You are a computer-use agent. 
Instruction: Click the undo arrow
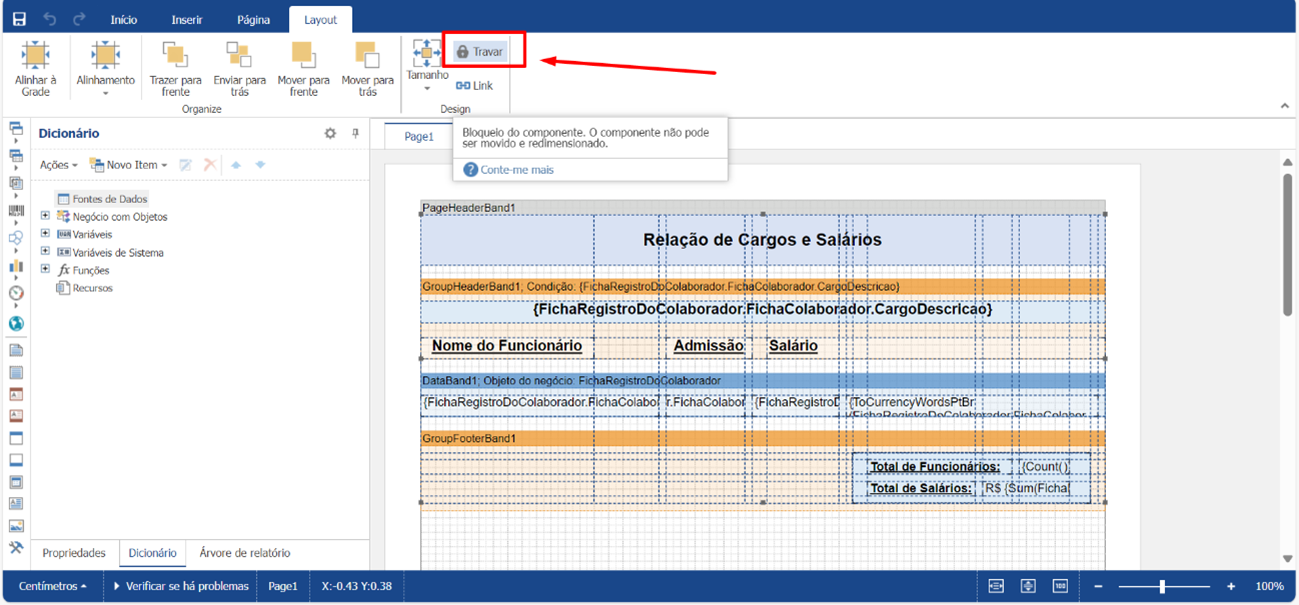click(x=50, y=19)
